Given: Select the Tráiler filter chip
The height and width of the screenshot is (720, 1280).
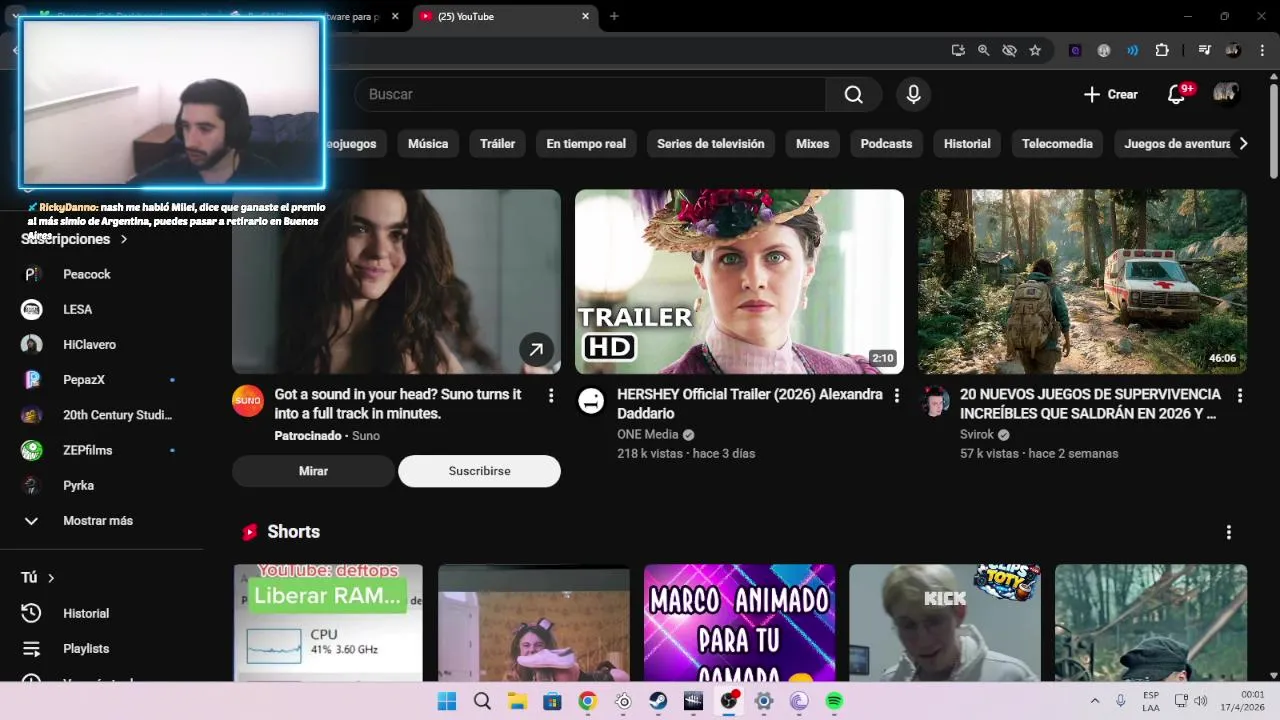Looking at the screenshot, I should (x=497, y=144).
